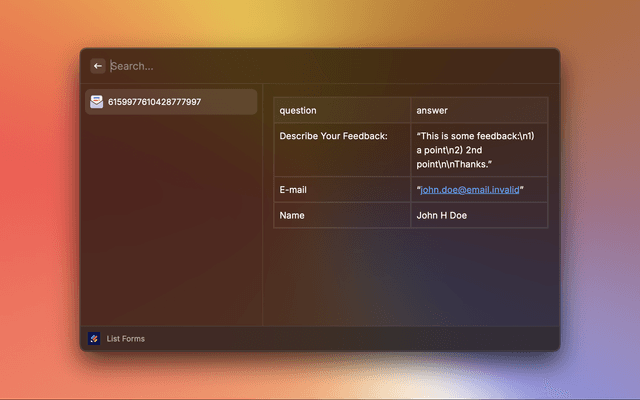Click the back arrow button
Image resolution: width=640 pixels, height=400 pixels.
pos(98,66)
